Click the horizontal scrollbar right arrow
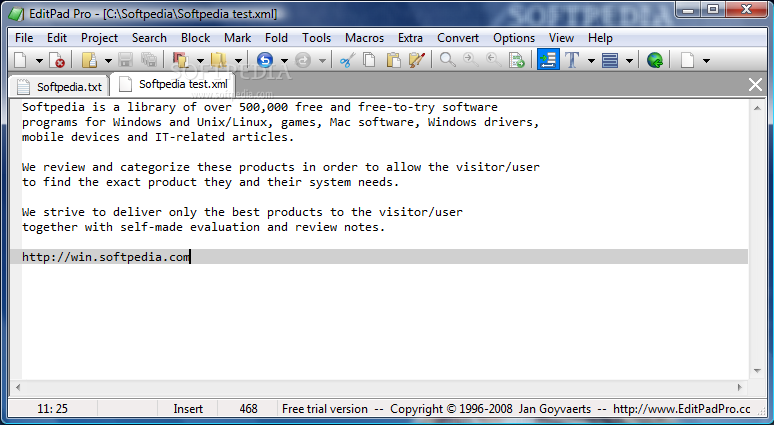Screen dimensions: 774x425 739,387
